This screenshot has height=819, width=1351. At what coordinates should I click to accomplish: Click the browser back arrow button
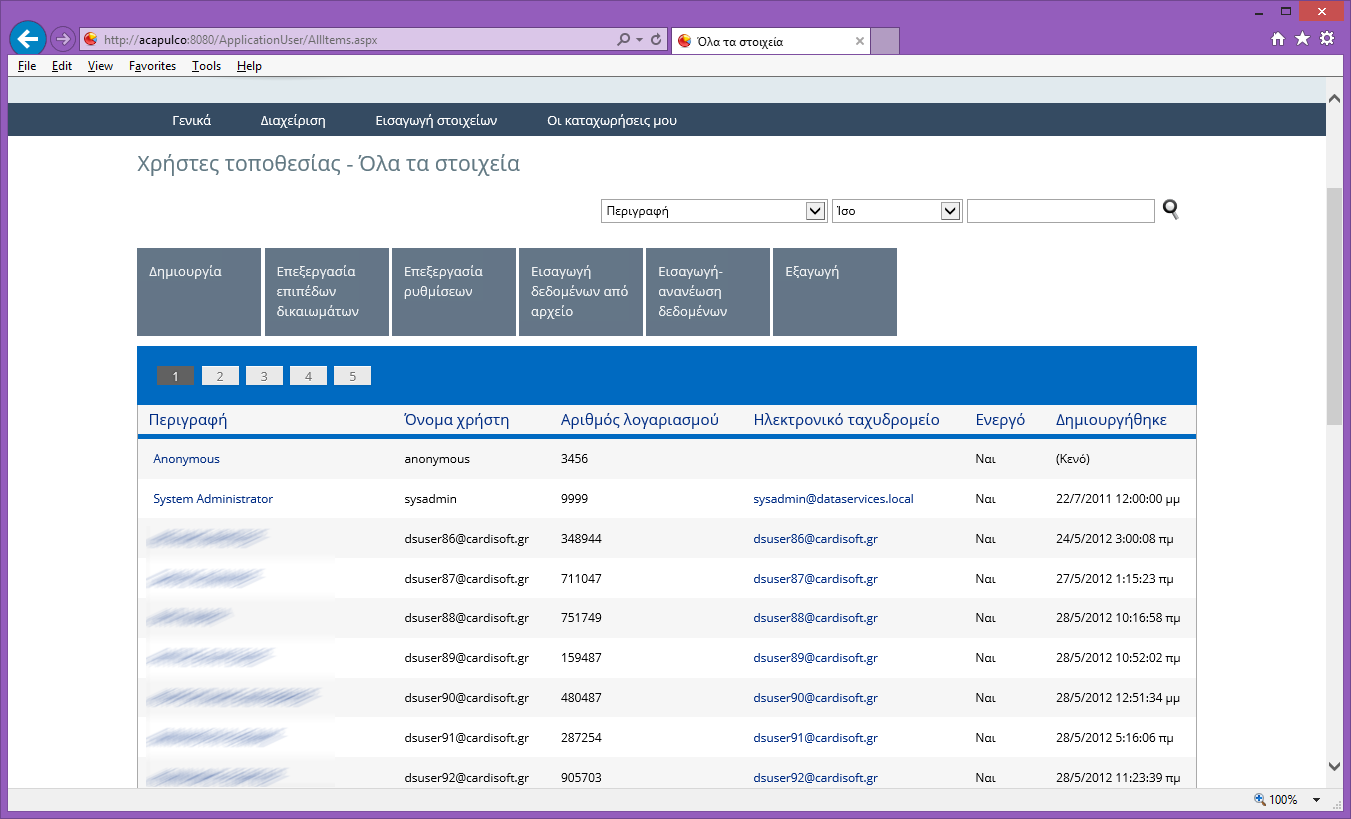point(28,39)
